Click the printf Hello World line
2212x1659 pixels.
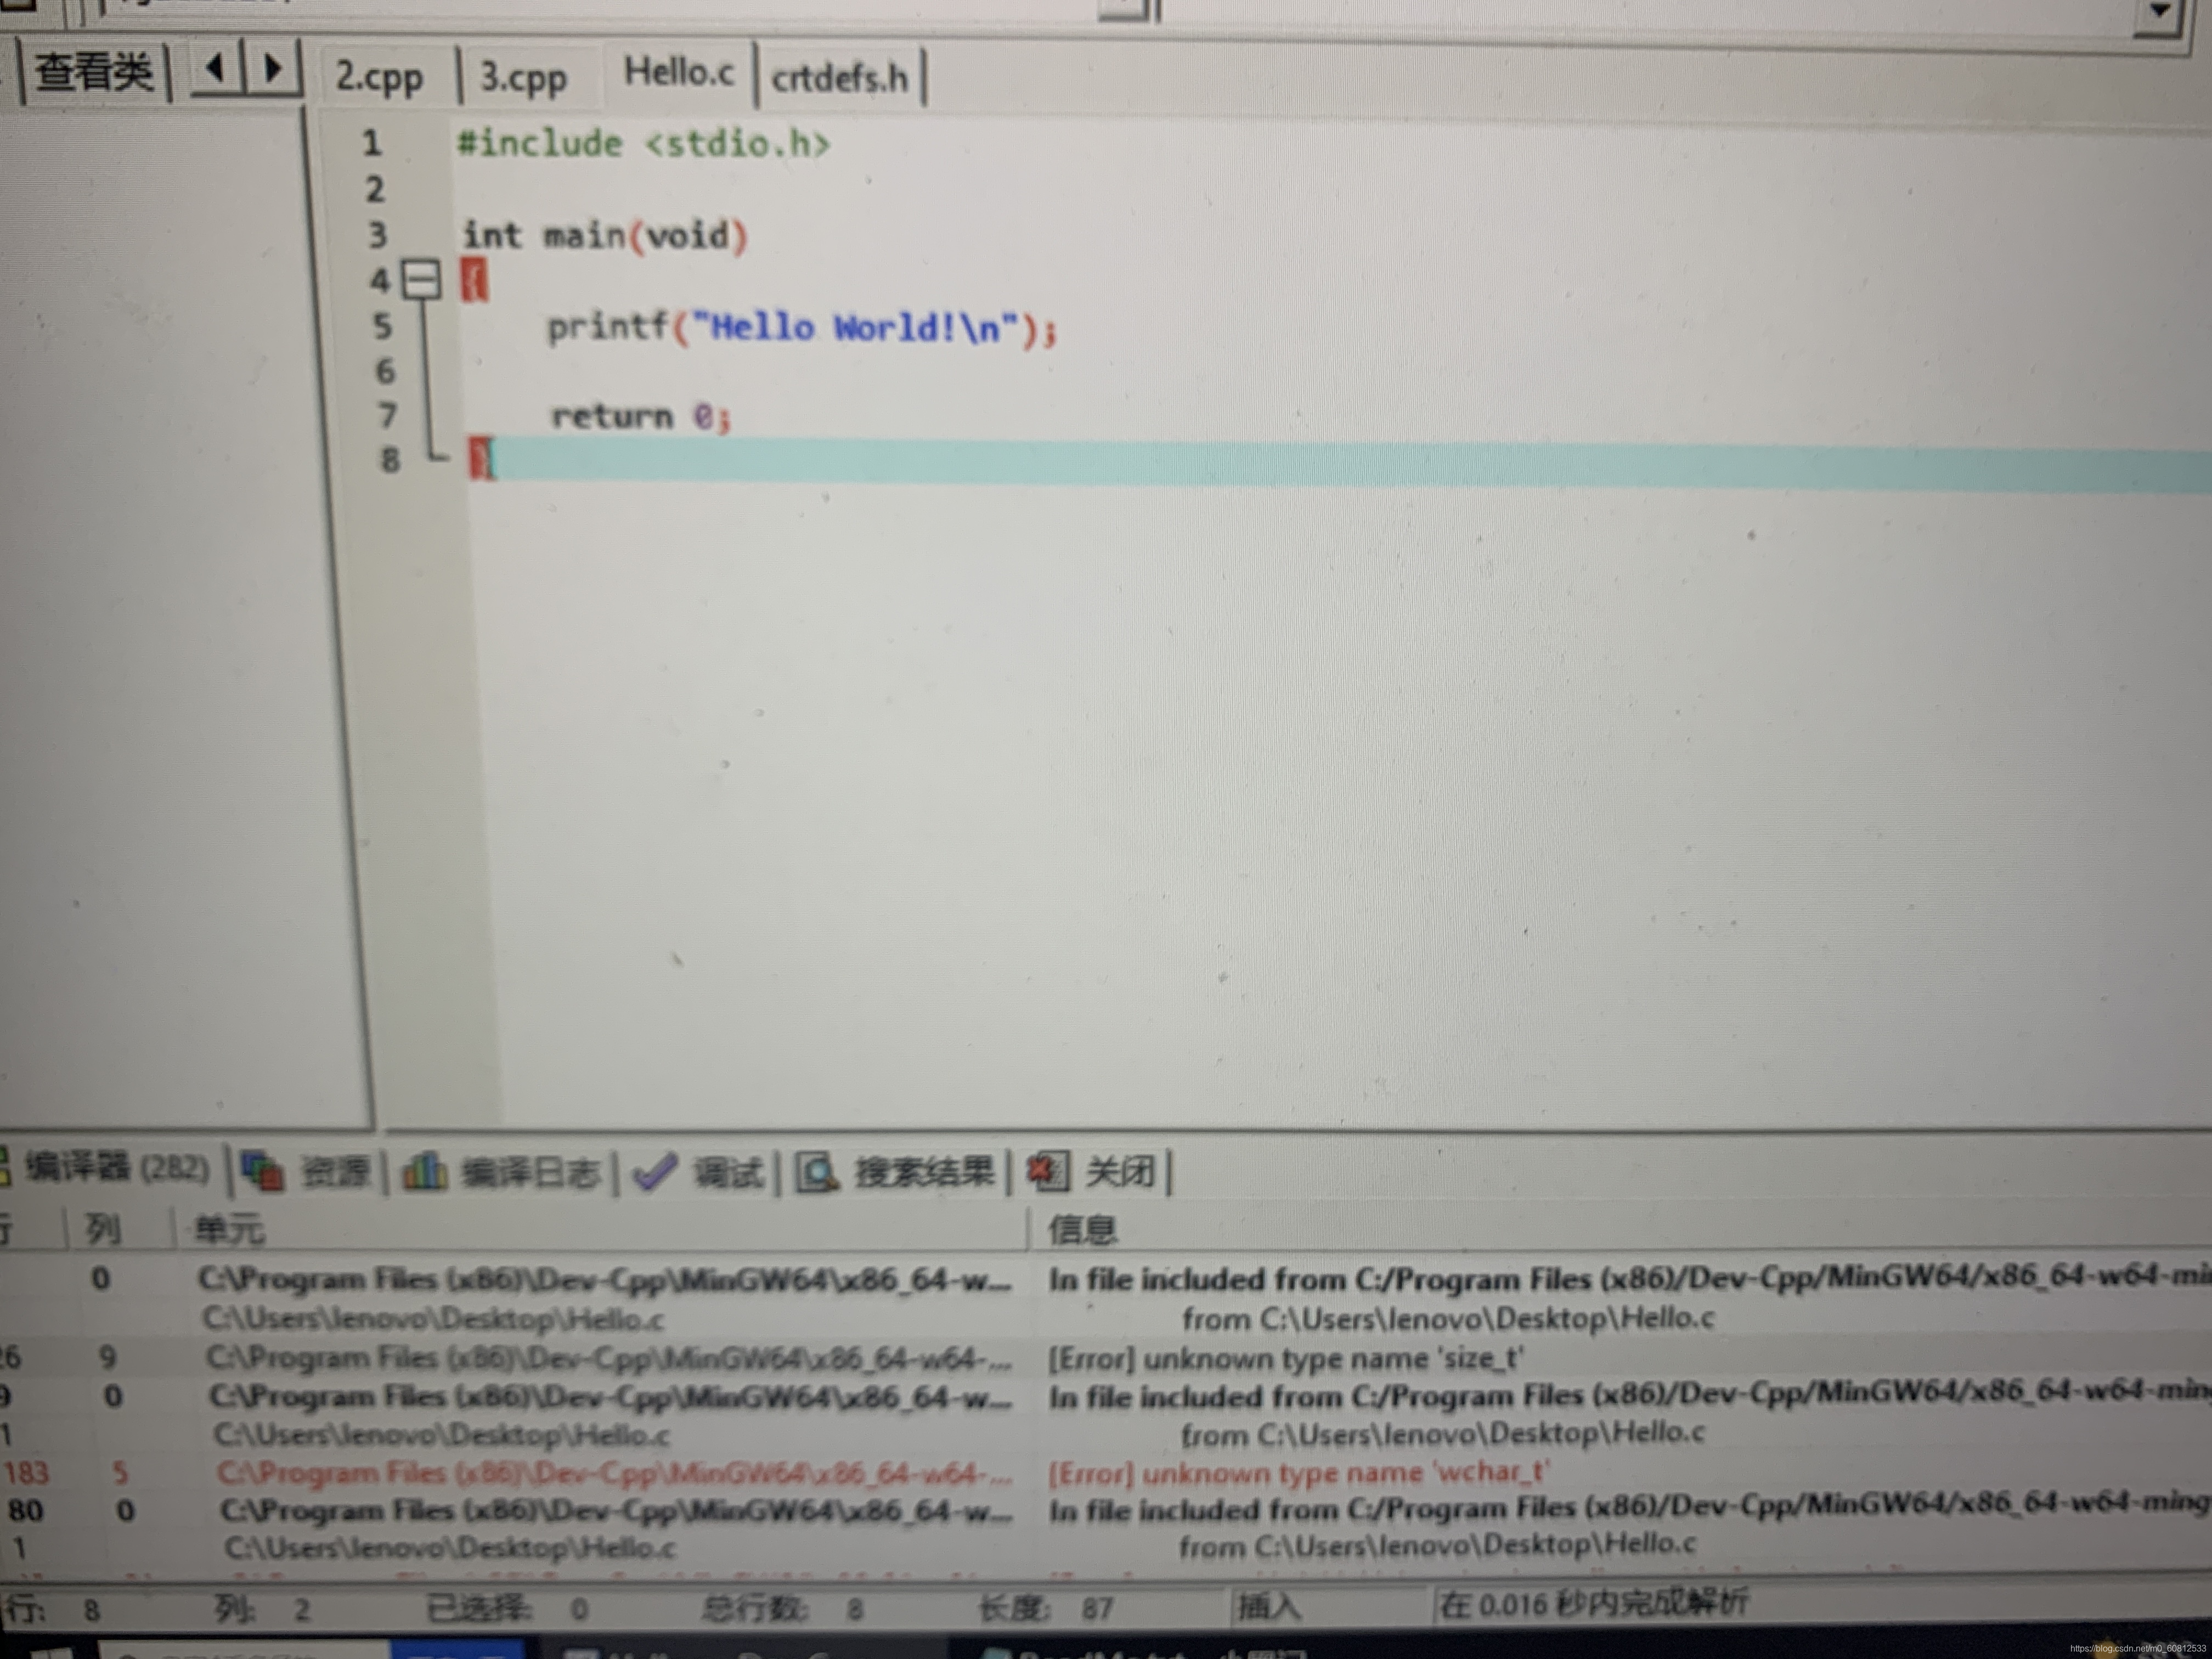(x=801, y=327)
